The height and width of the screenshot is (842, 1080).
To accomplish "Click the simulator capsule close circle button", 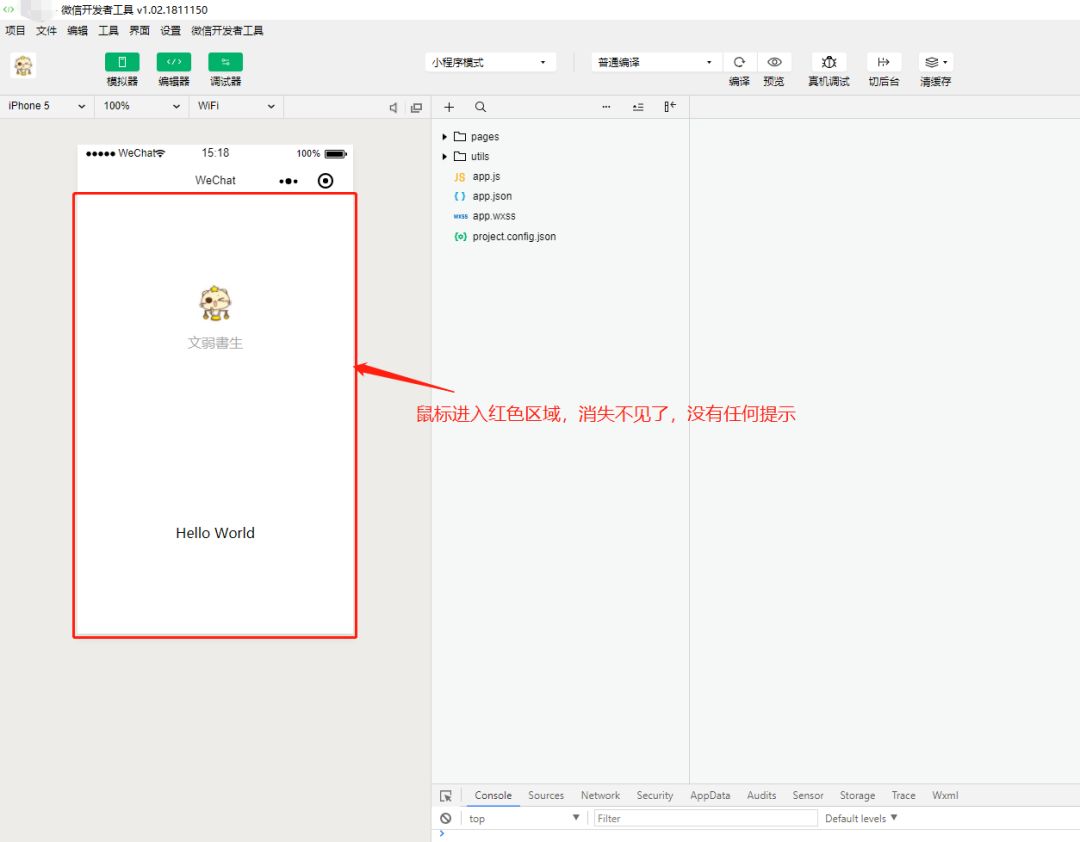I will pyautogui.click(x=325, y=181).
